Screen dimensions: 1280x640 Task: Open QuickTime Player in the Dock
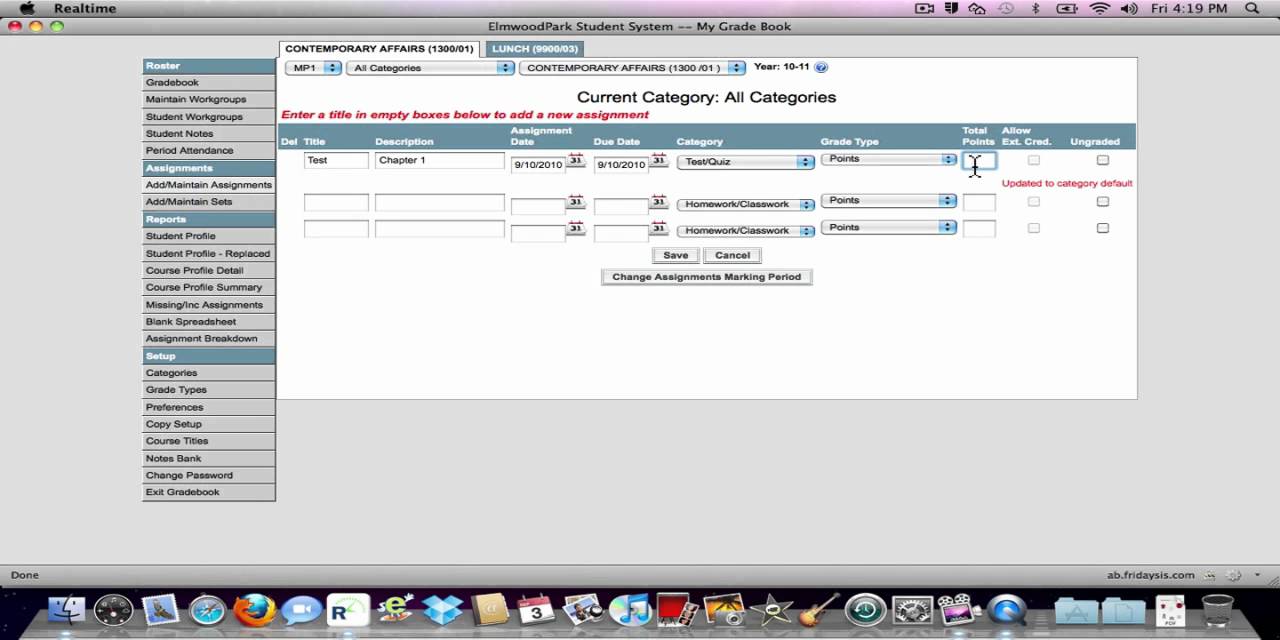click(1007, 609)
